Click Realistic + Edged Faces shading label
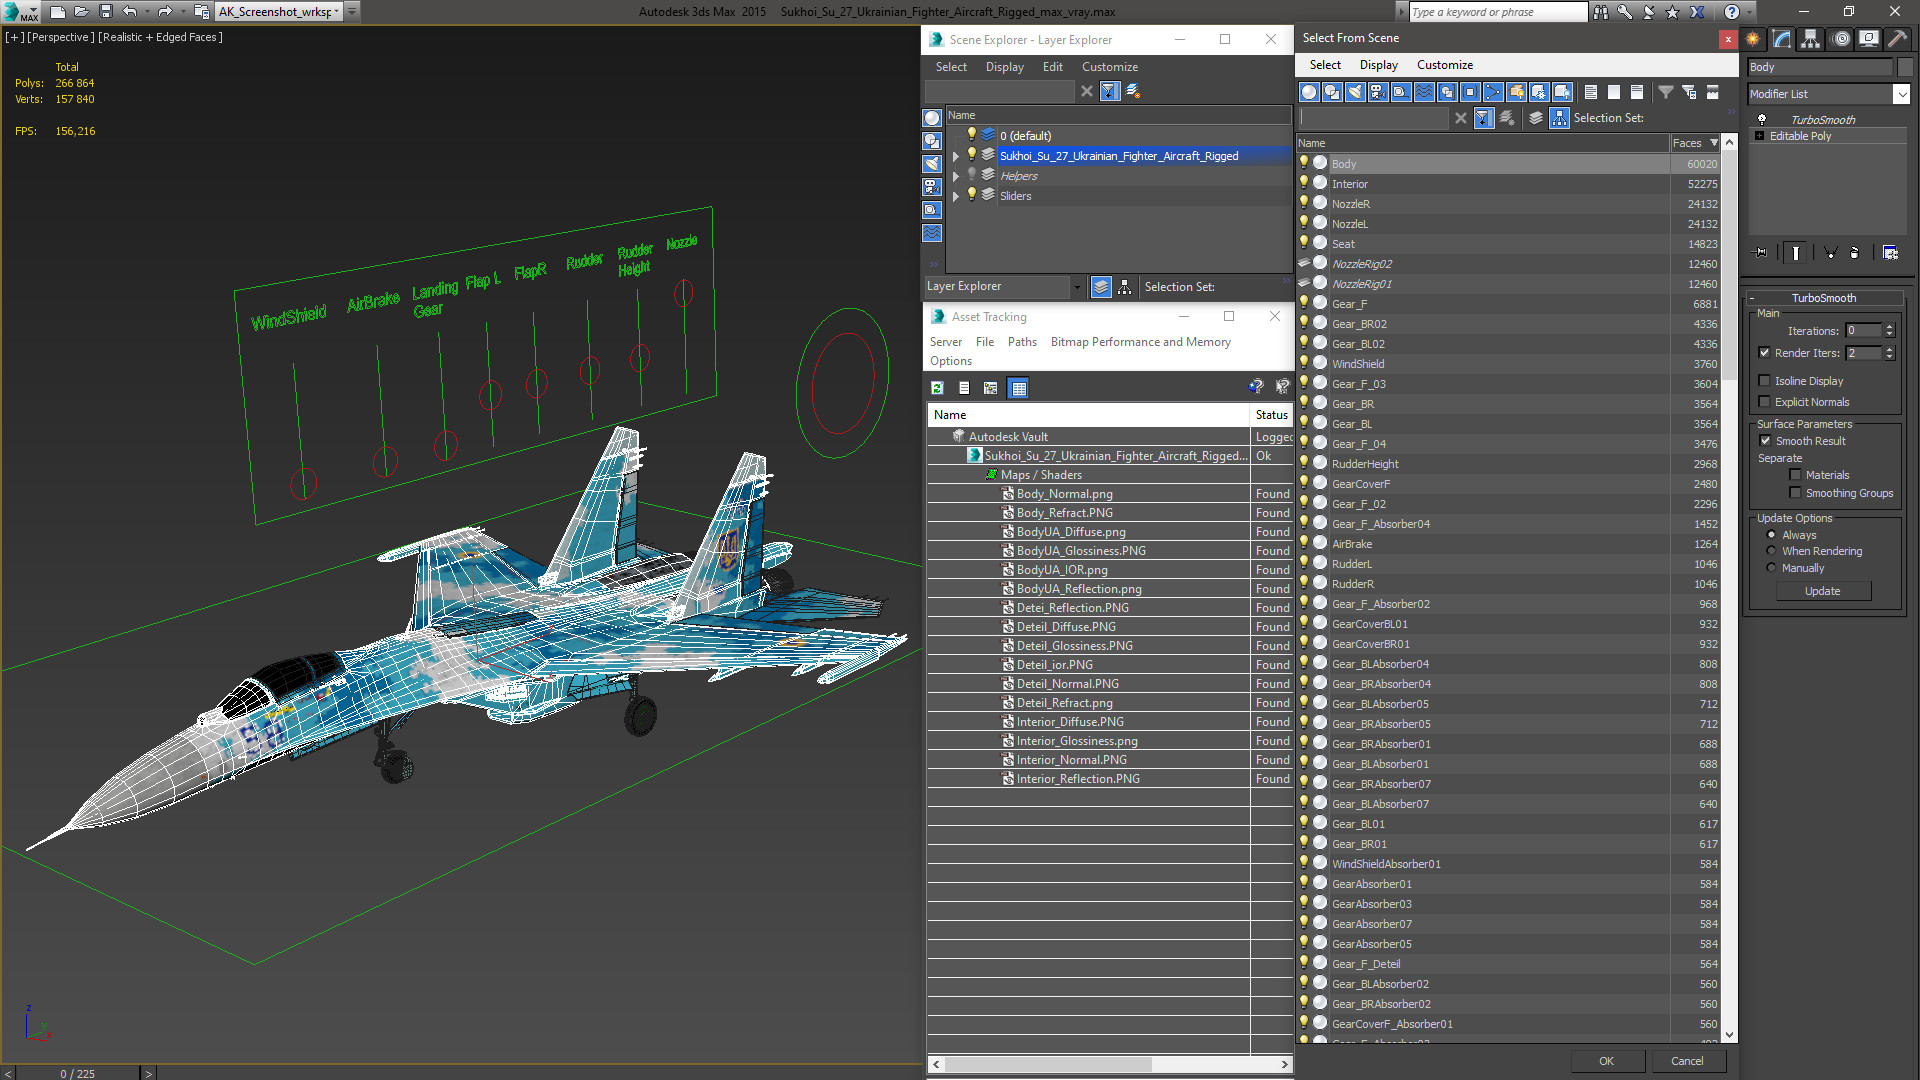The image size is (1920, 1080). pos(160,37)
